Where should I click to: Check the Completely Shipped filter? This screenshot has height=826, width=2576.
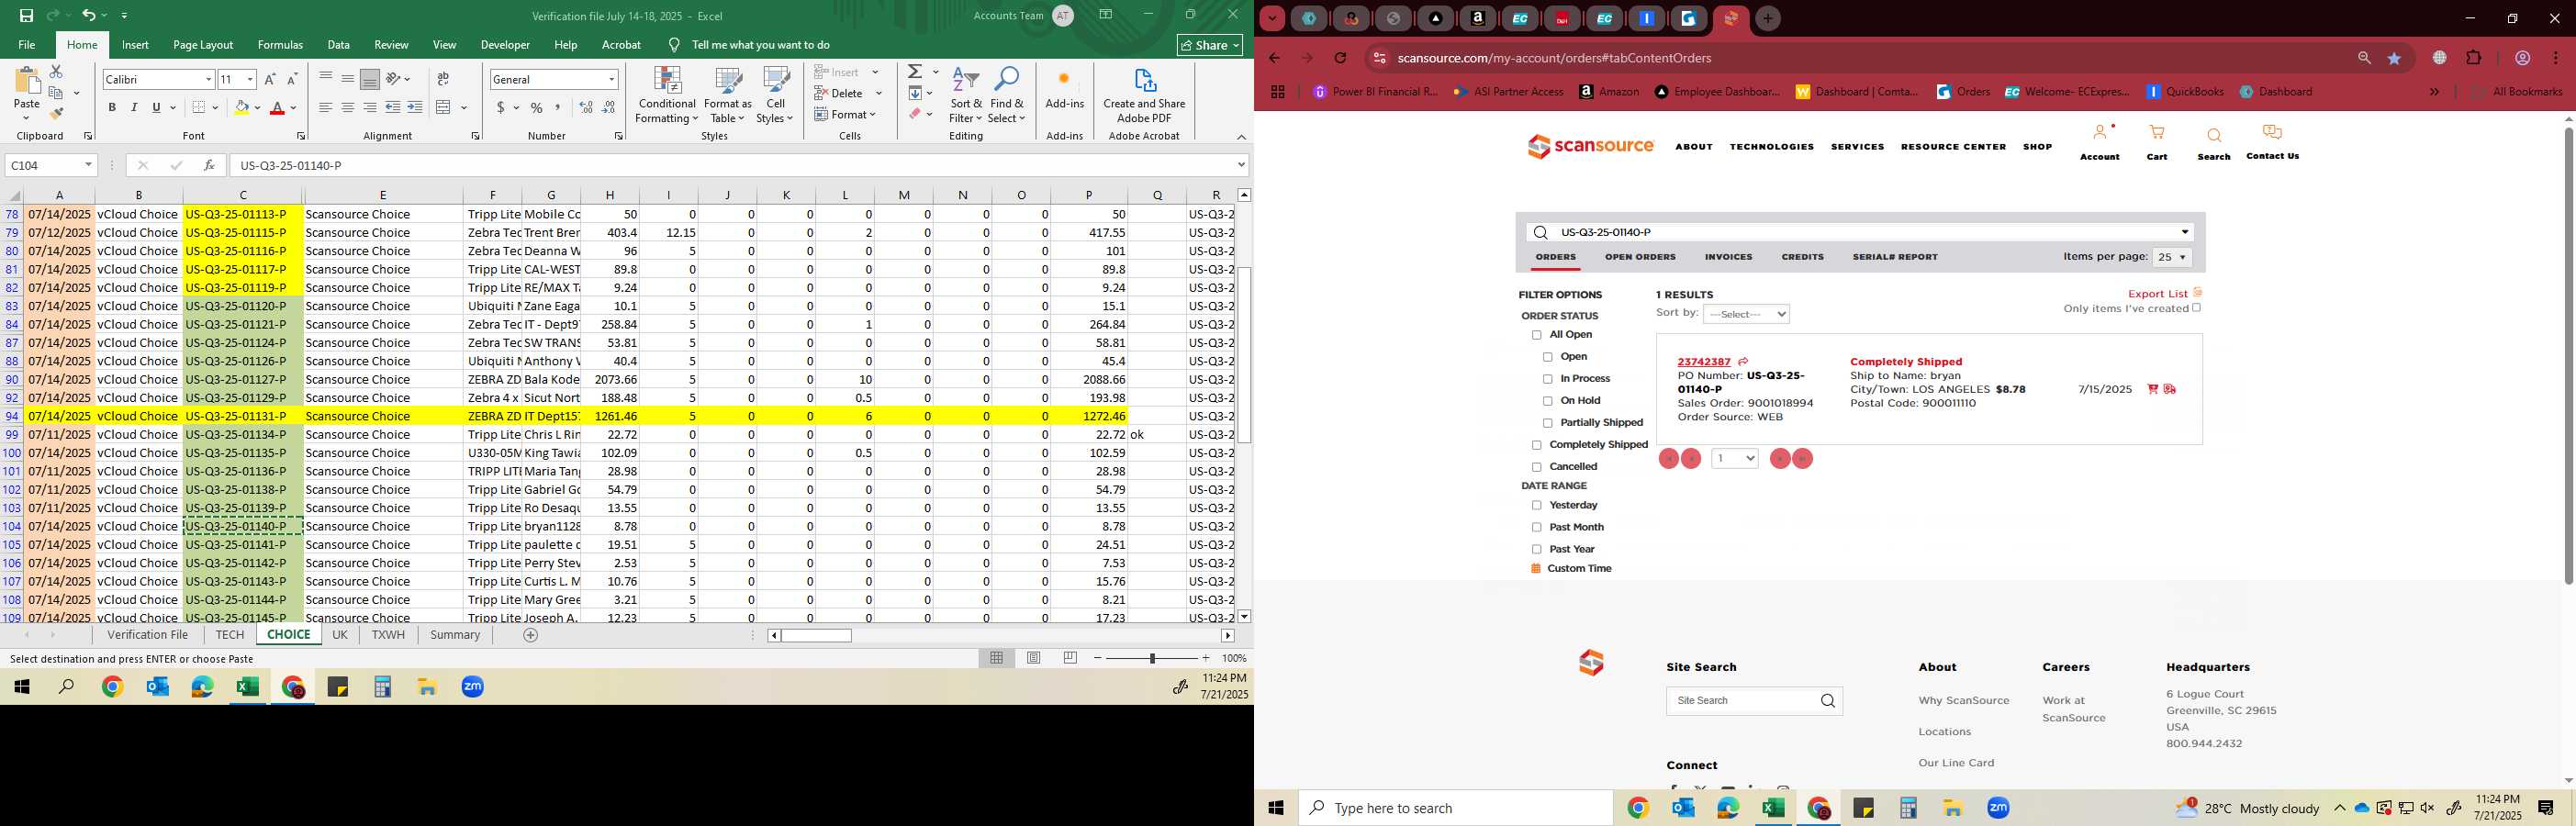point(1537,445)
